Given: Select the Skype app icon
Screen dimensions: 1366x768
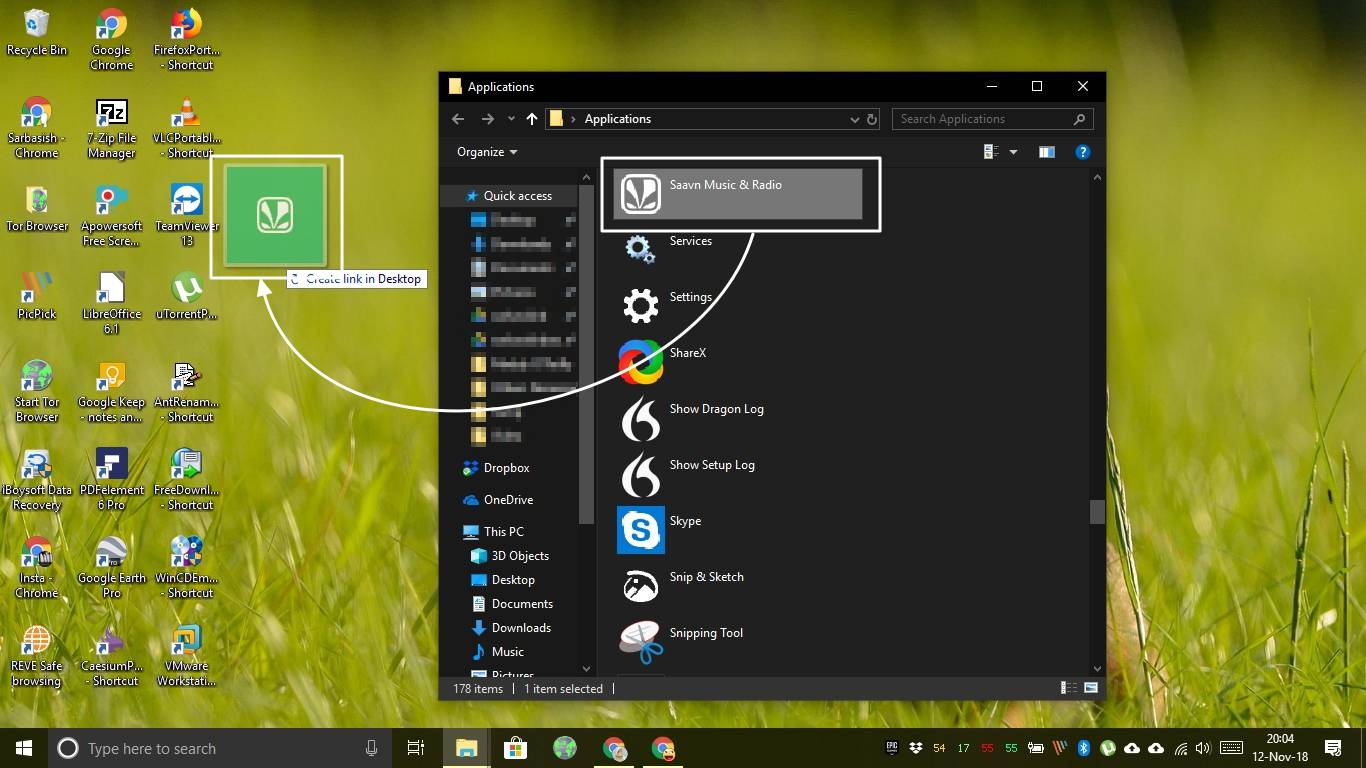Looking at the screenshot, I should (x=640, y=529).
